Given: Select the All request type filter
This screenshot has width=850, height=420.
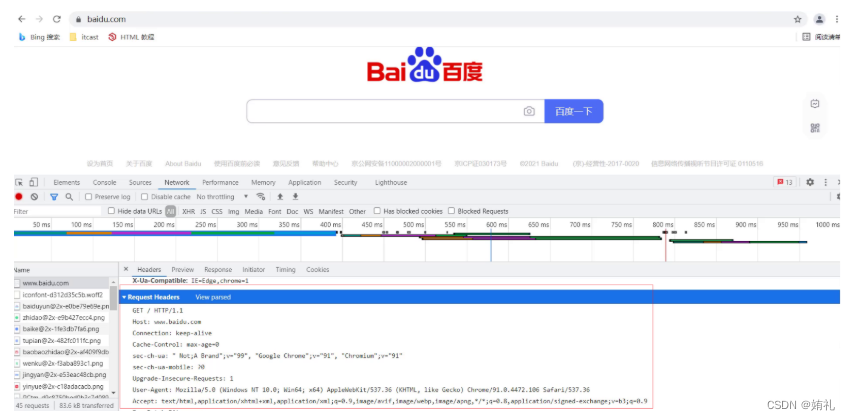Looking at the screenshot, I should (171, 211).
